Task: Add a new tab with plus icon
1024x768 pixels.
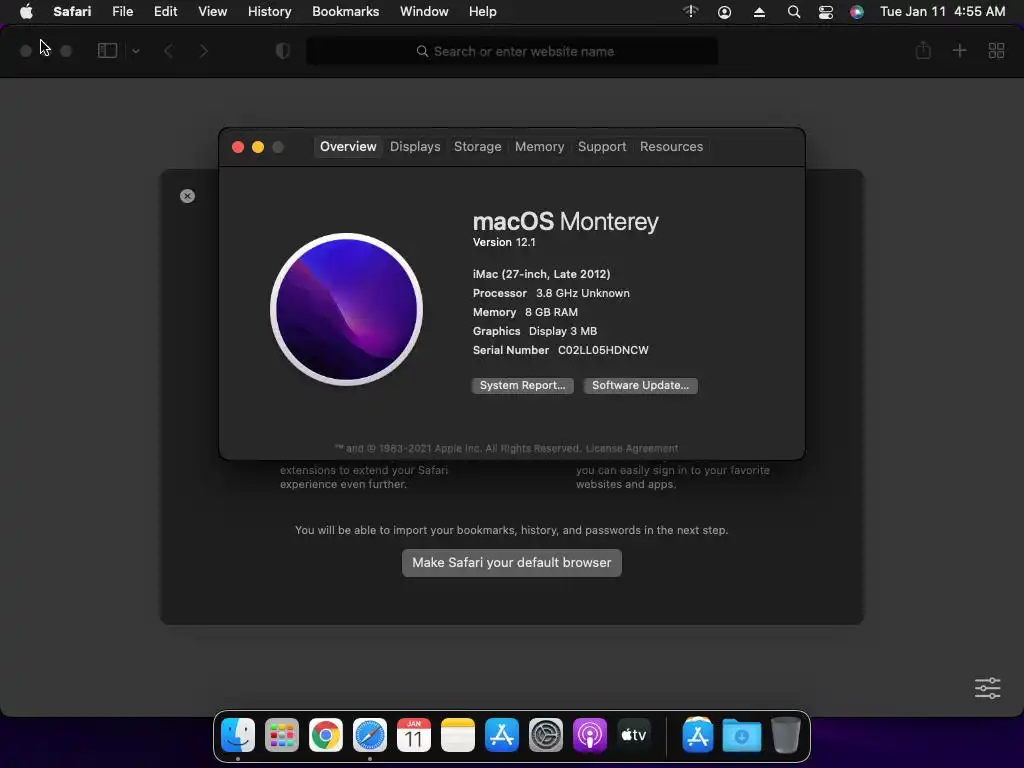Action: pyautogui.click(x=959, y=50)
